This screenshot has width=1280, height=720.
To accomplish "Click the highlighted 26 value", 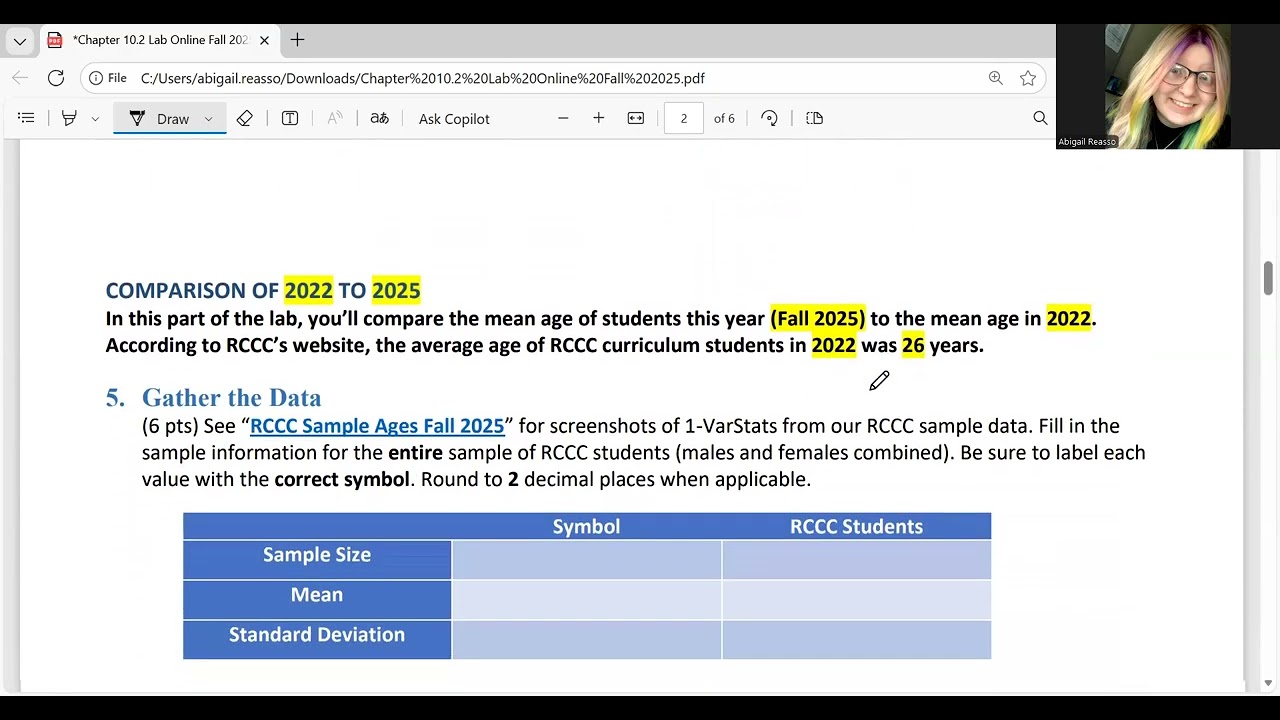I will [x=913, y=346].
